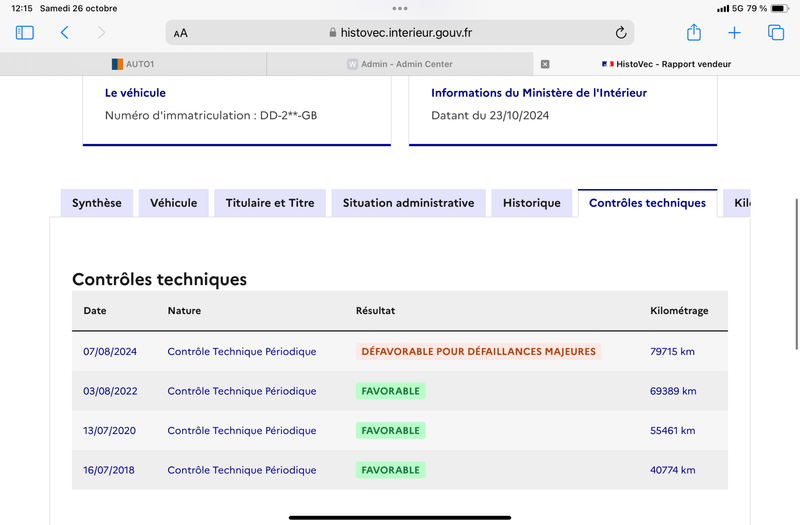The width and height of the screenshot is (800, 525).
Task: Click Contrôle Technique Périodique in the 07/08/2024 row
Action: point(242,352)
